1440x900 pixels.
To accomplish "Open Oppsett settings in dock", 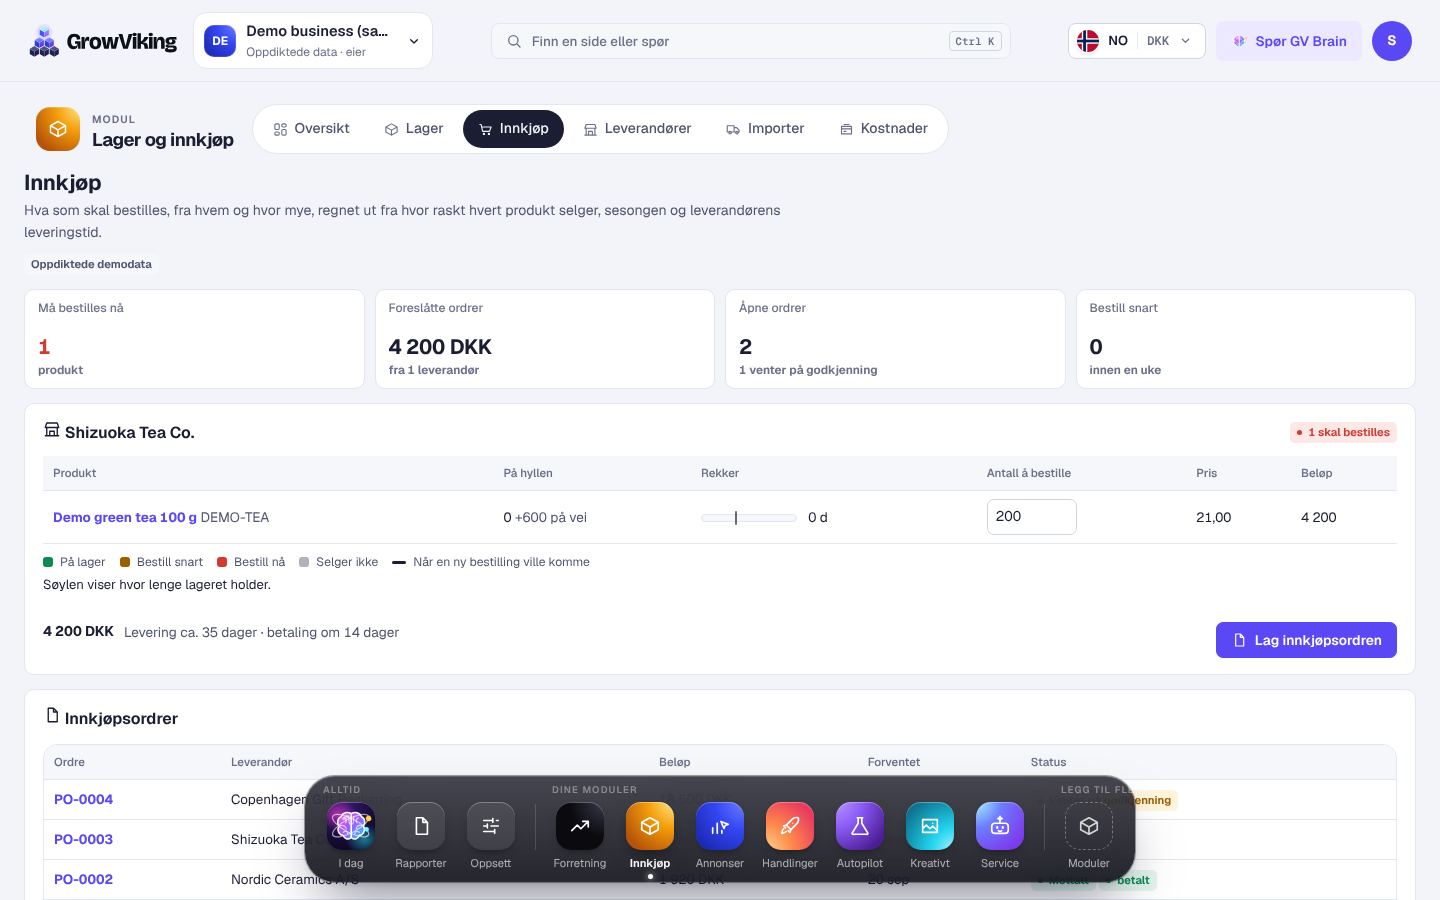I will (x=491, y=826).
